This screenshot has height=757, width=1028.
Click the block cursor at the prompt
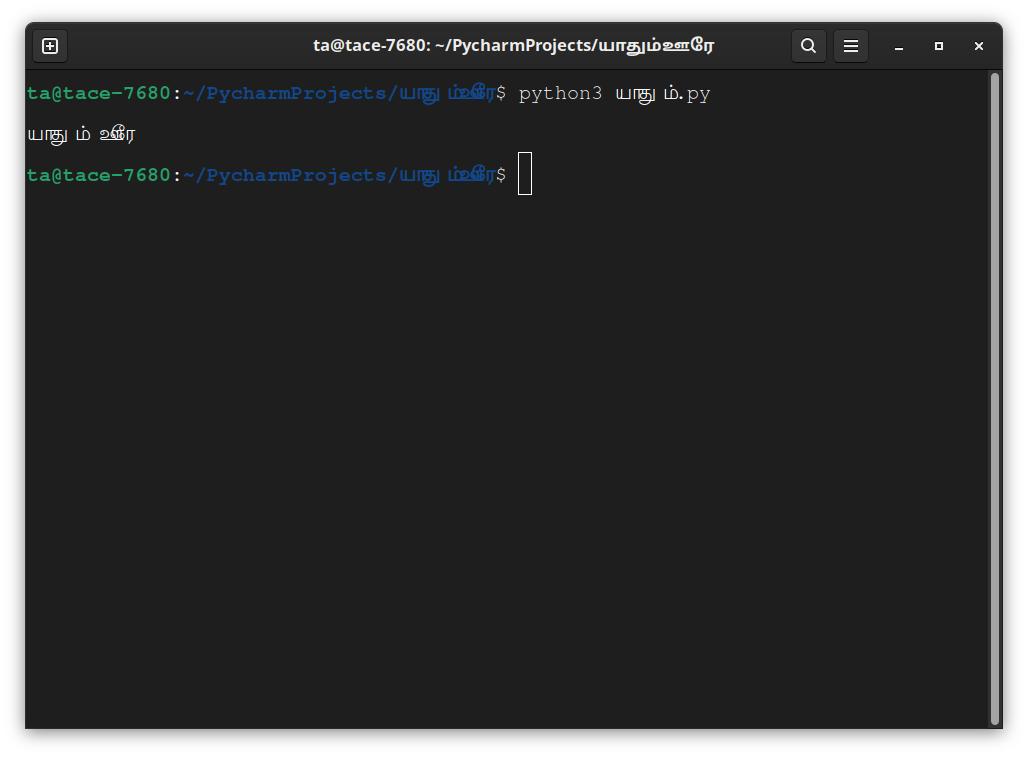pos(525,174)
